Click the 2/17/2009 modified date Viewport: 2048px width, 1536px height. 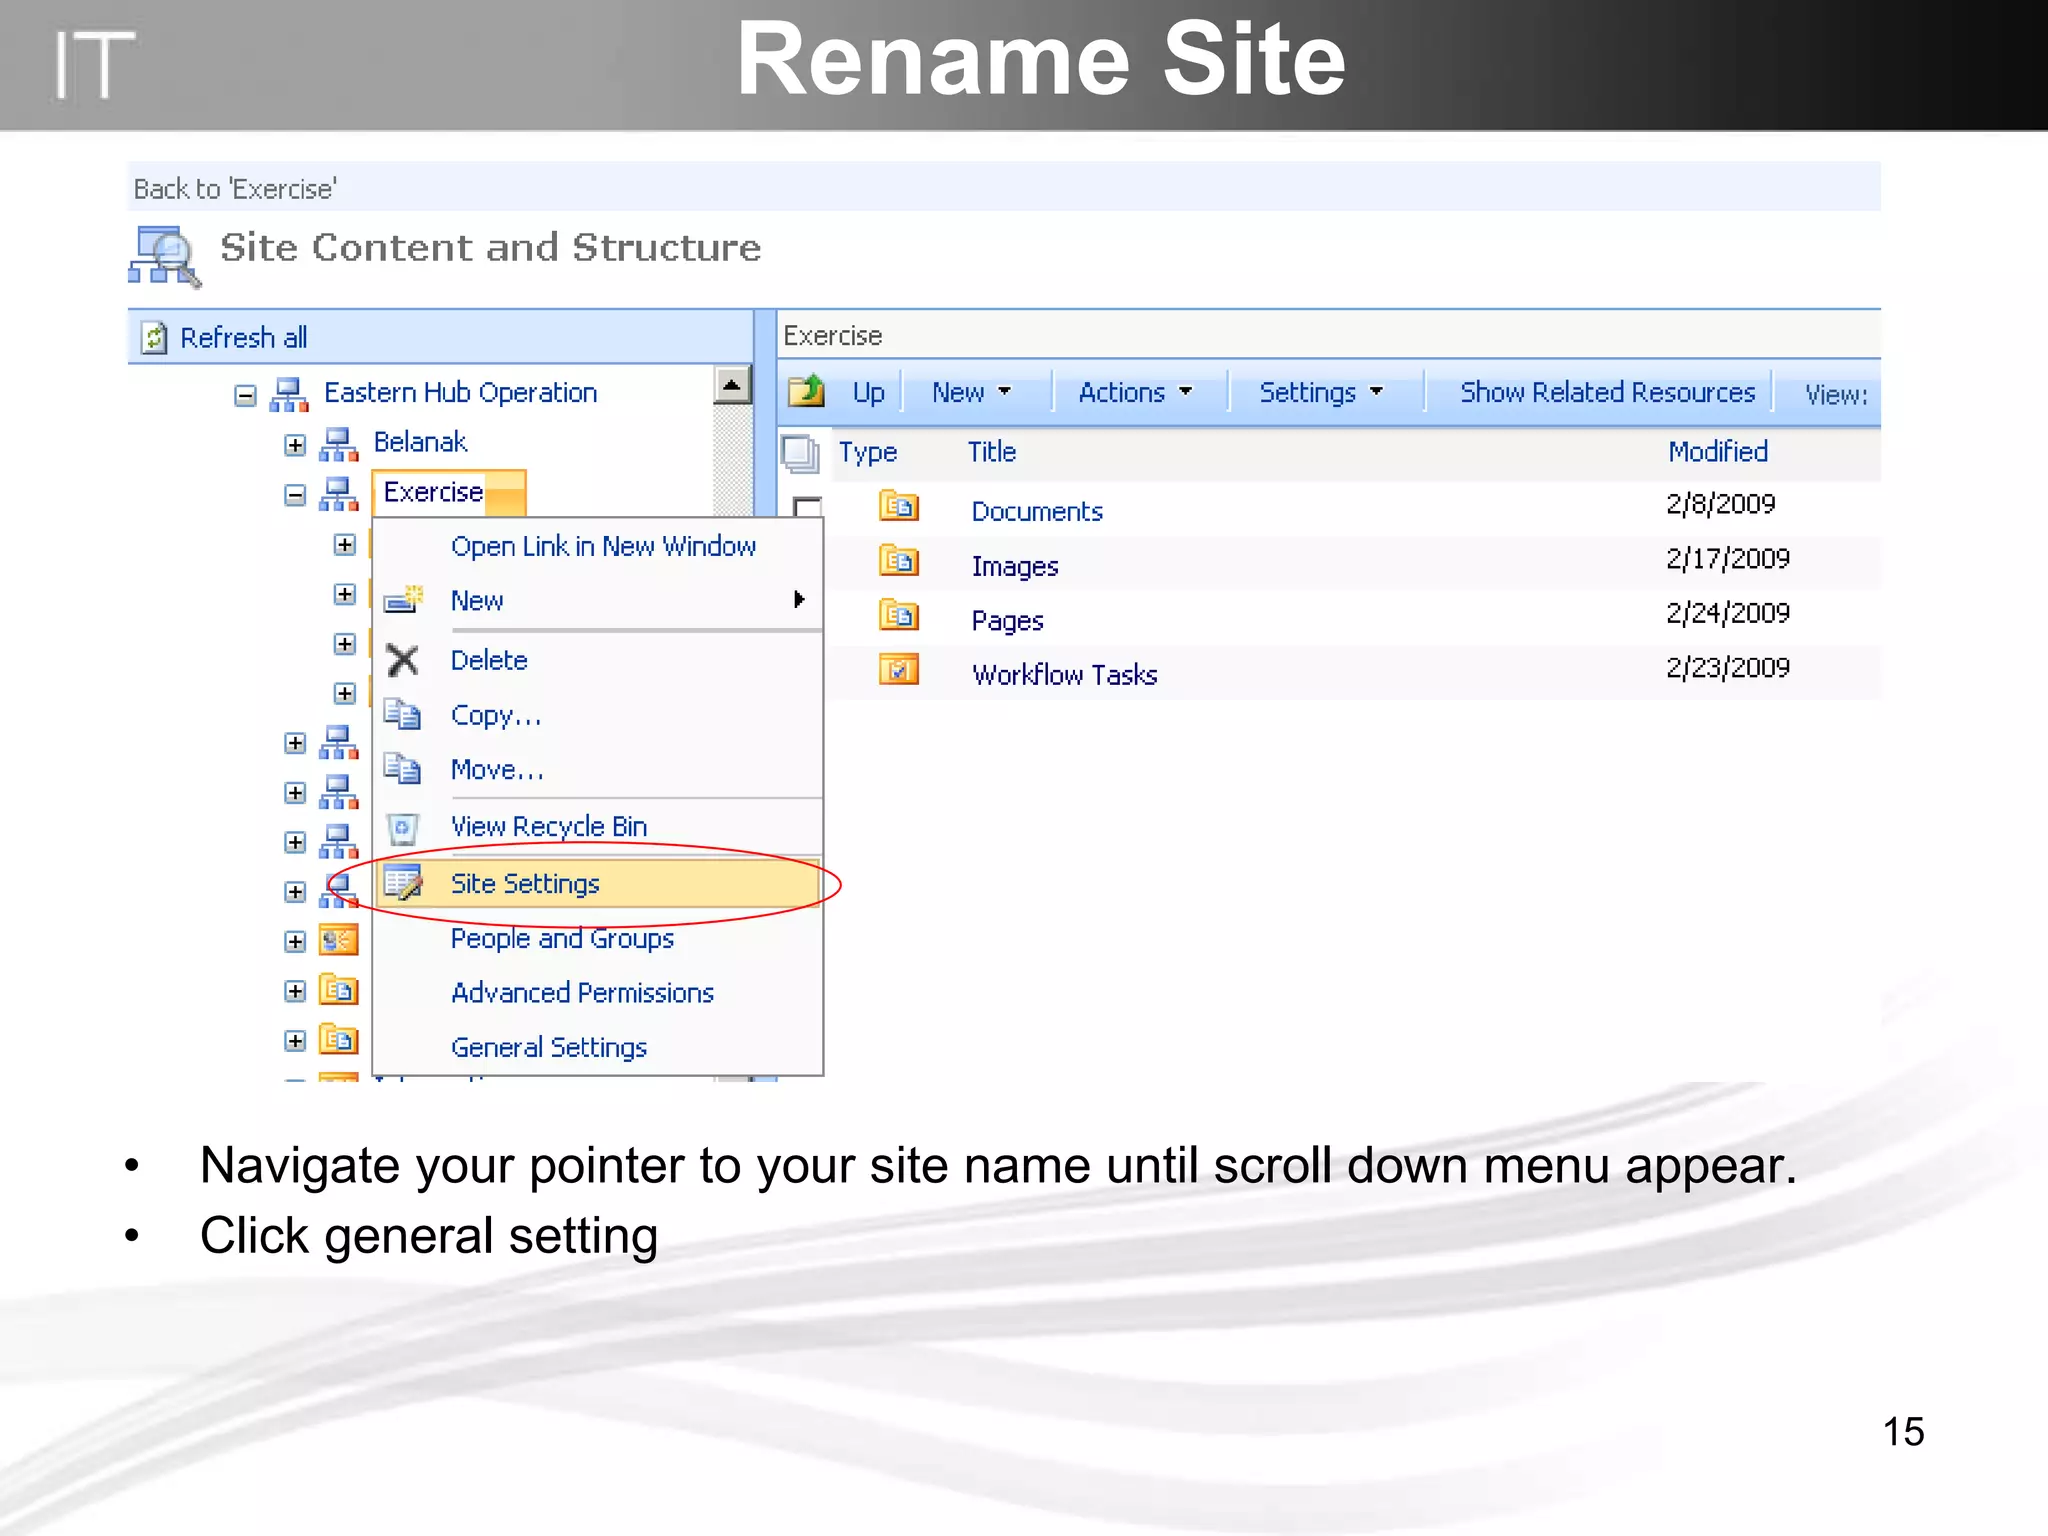pyautogui.click(x=1727, y=558)
